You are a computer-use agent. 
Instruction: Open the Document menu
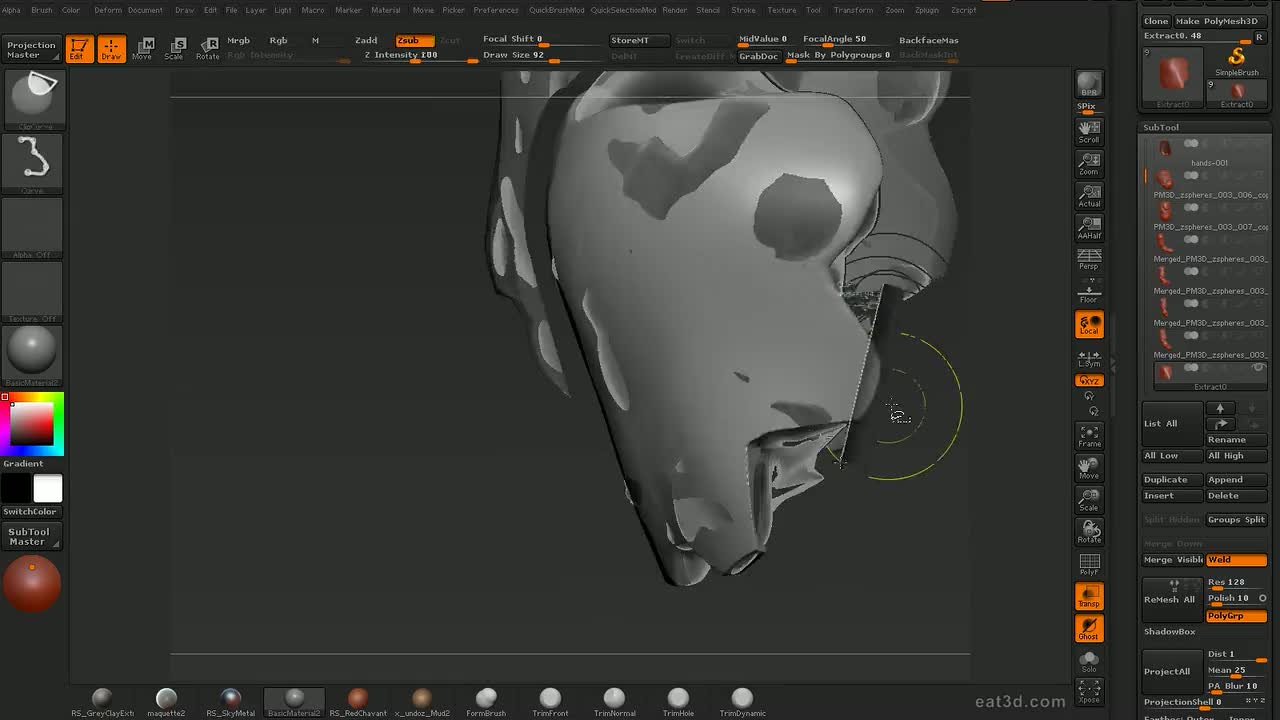pyautogui.click(x=145, y=10)
